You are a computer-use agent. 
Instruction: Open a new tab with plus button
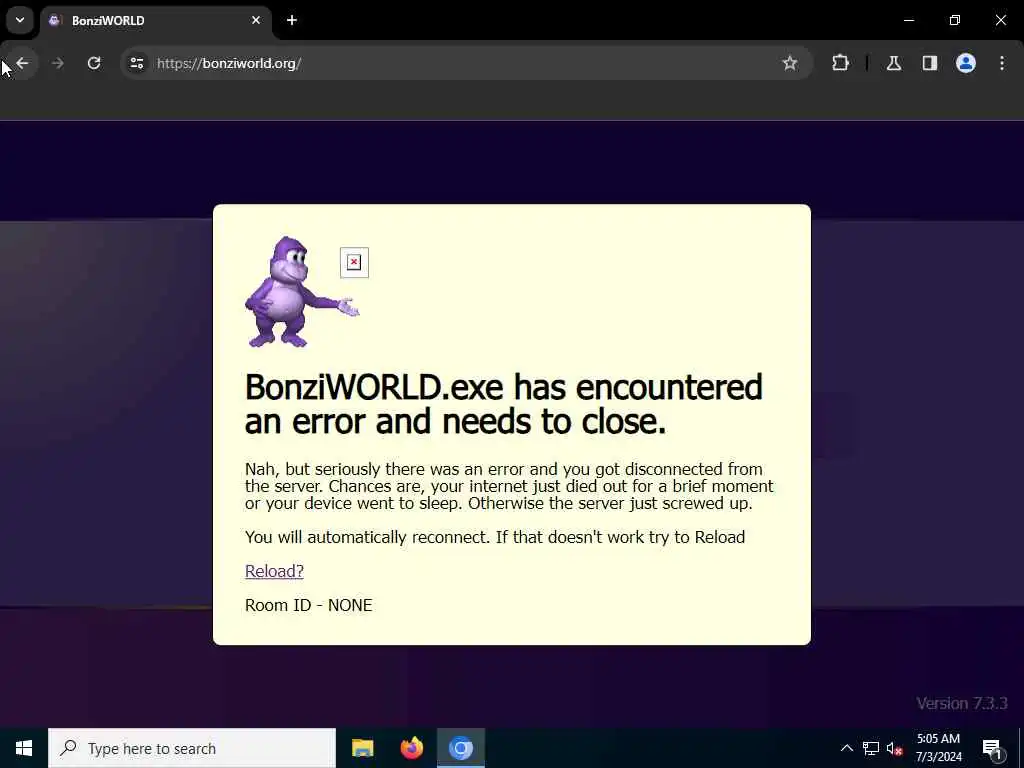point(292,20)
